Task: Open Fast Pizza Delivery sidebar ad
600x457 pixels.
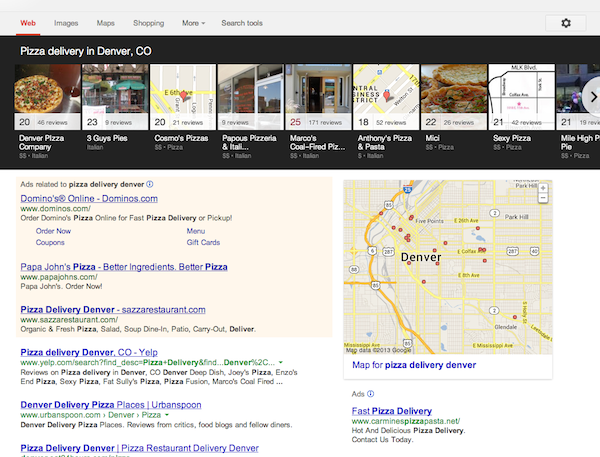Action: (x=392, y=411)
